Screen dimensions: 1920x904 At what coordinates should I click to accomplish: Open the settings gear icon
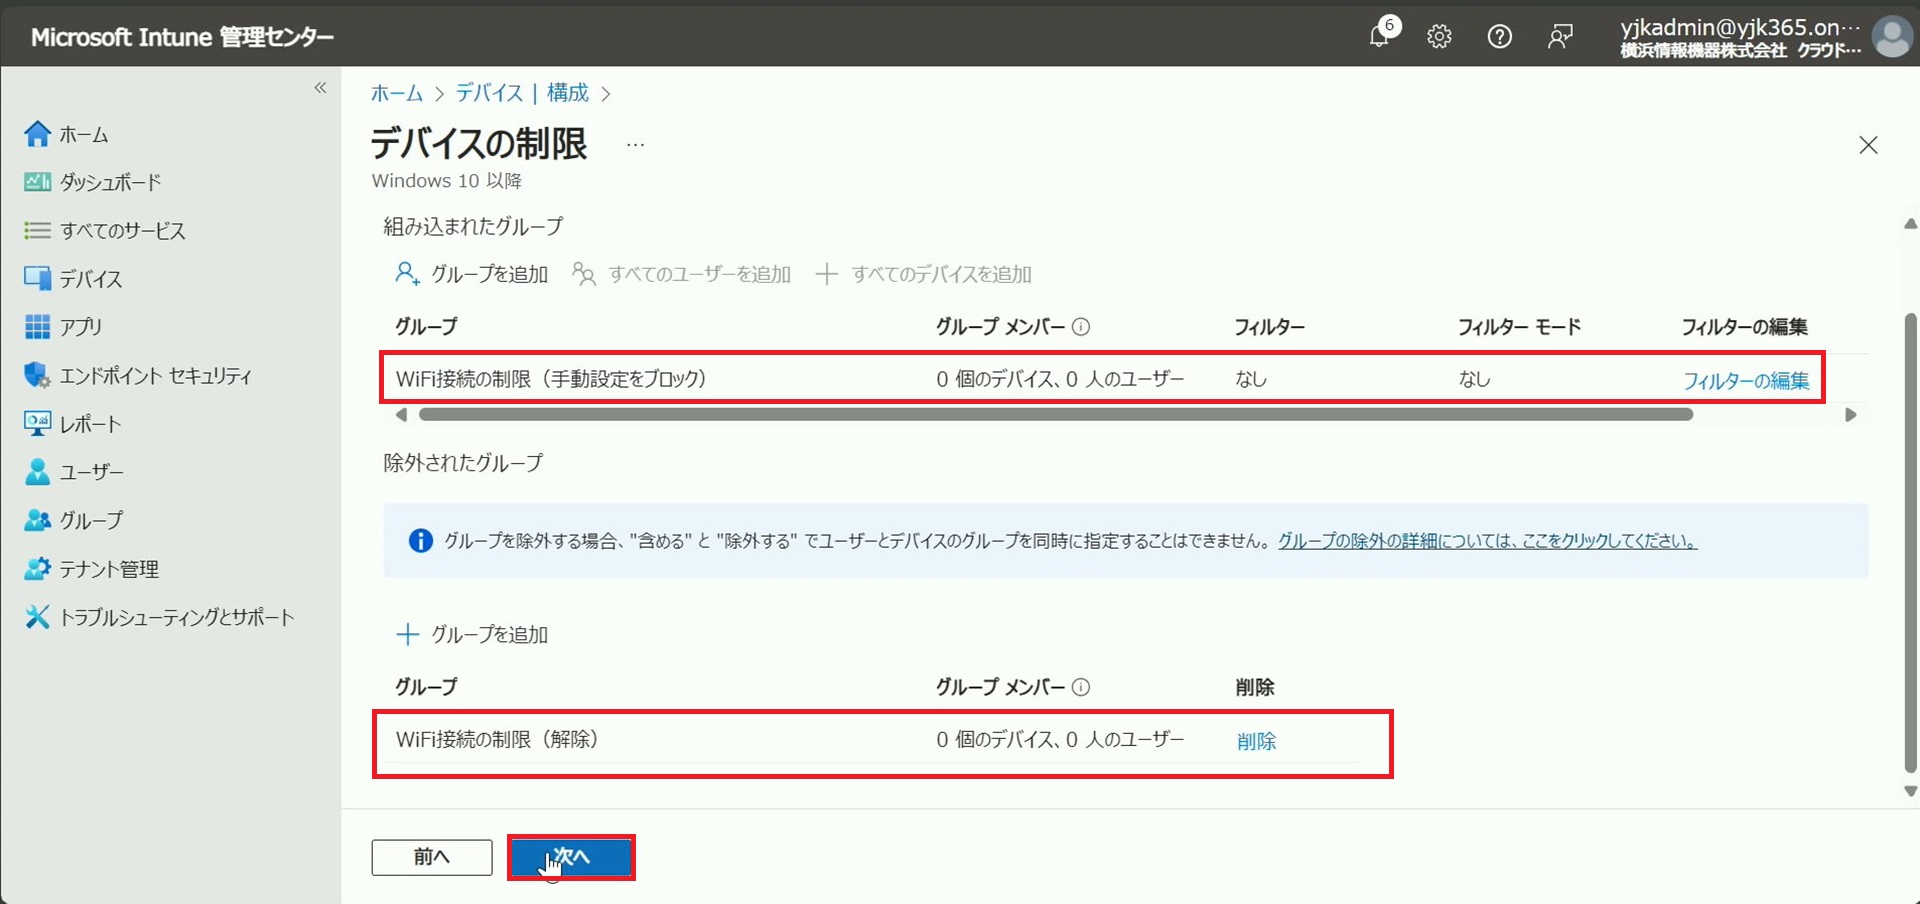(1439, 37)
